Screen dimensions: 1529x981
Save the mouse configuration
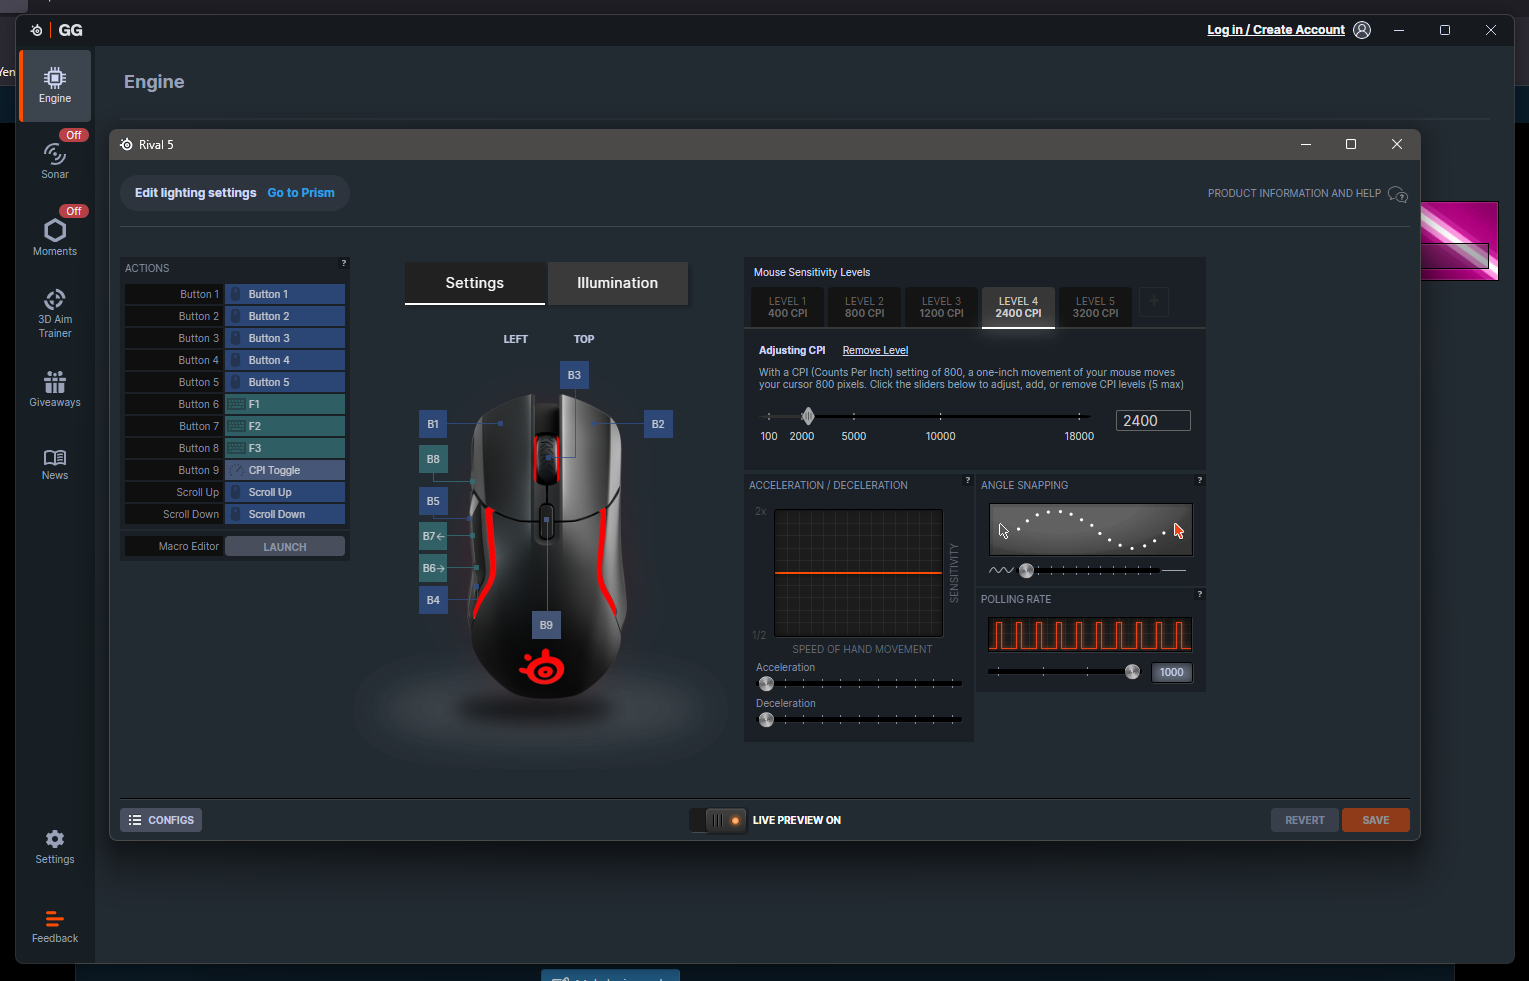pyautogui.click(x=1376, y=820)
